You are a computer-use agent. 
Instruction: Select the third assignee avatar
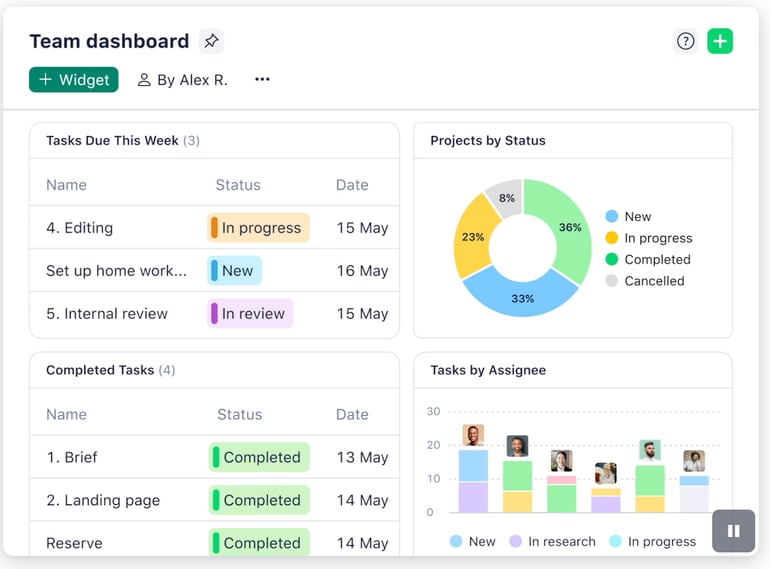pos(561,461)
